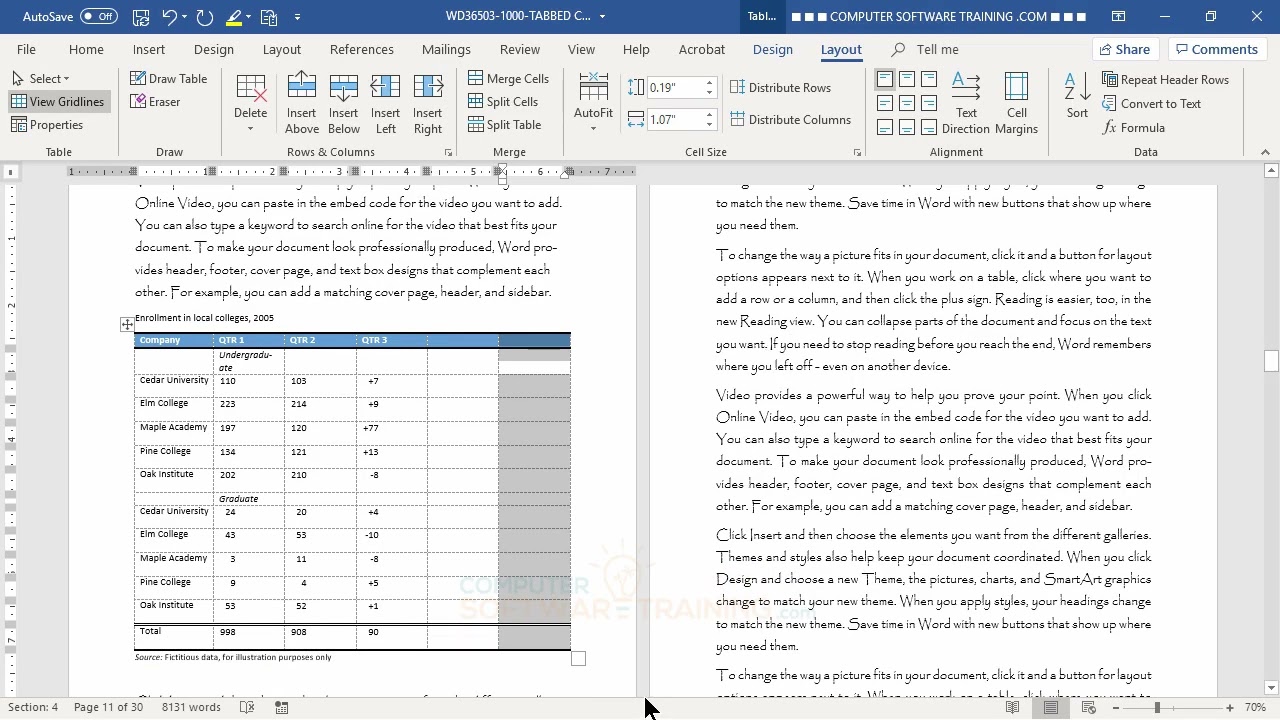
Task: Click the Text Highlight Color icon
Action: pos(234,17)
